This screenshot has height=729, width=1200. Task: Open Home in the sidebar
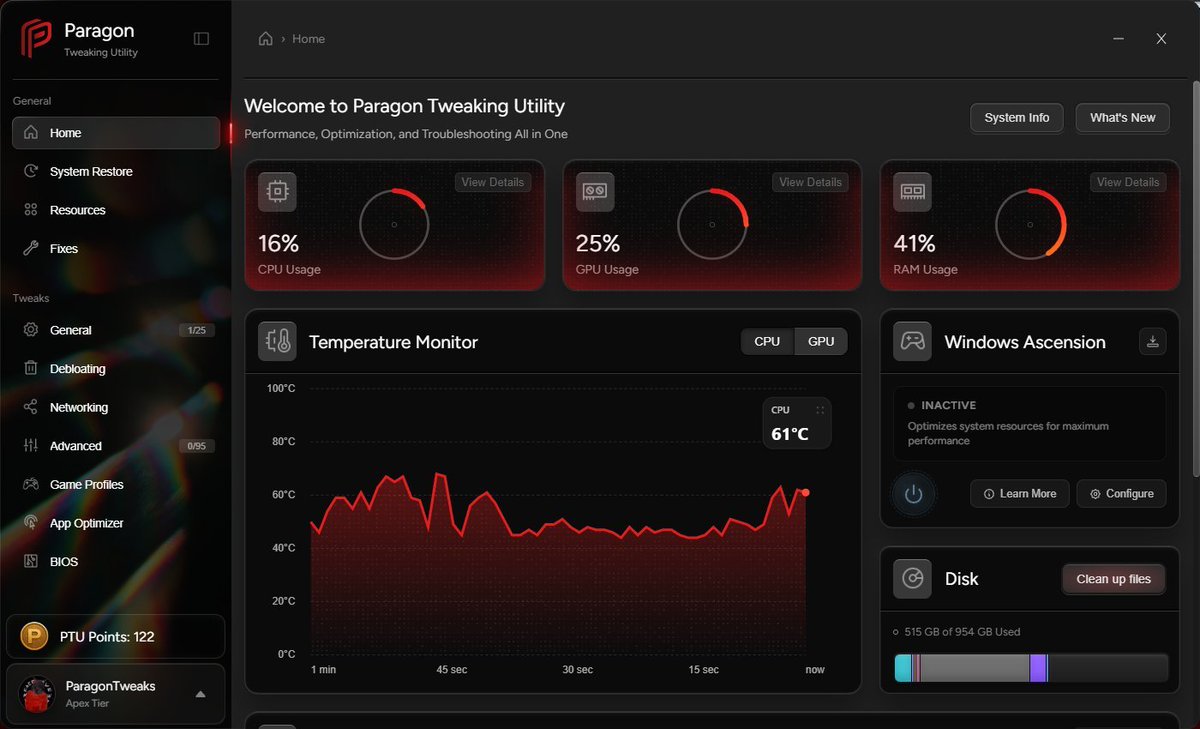(x=116, y=133)
